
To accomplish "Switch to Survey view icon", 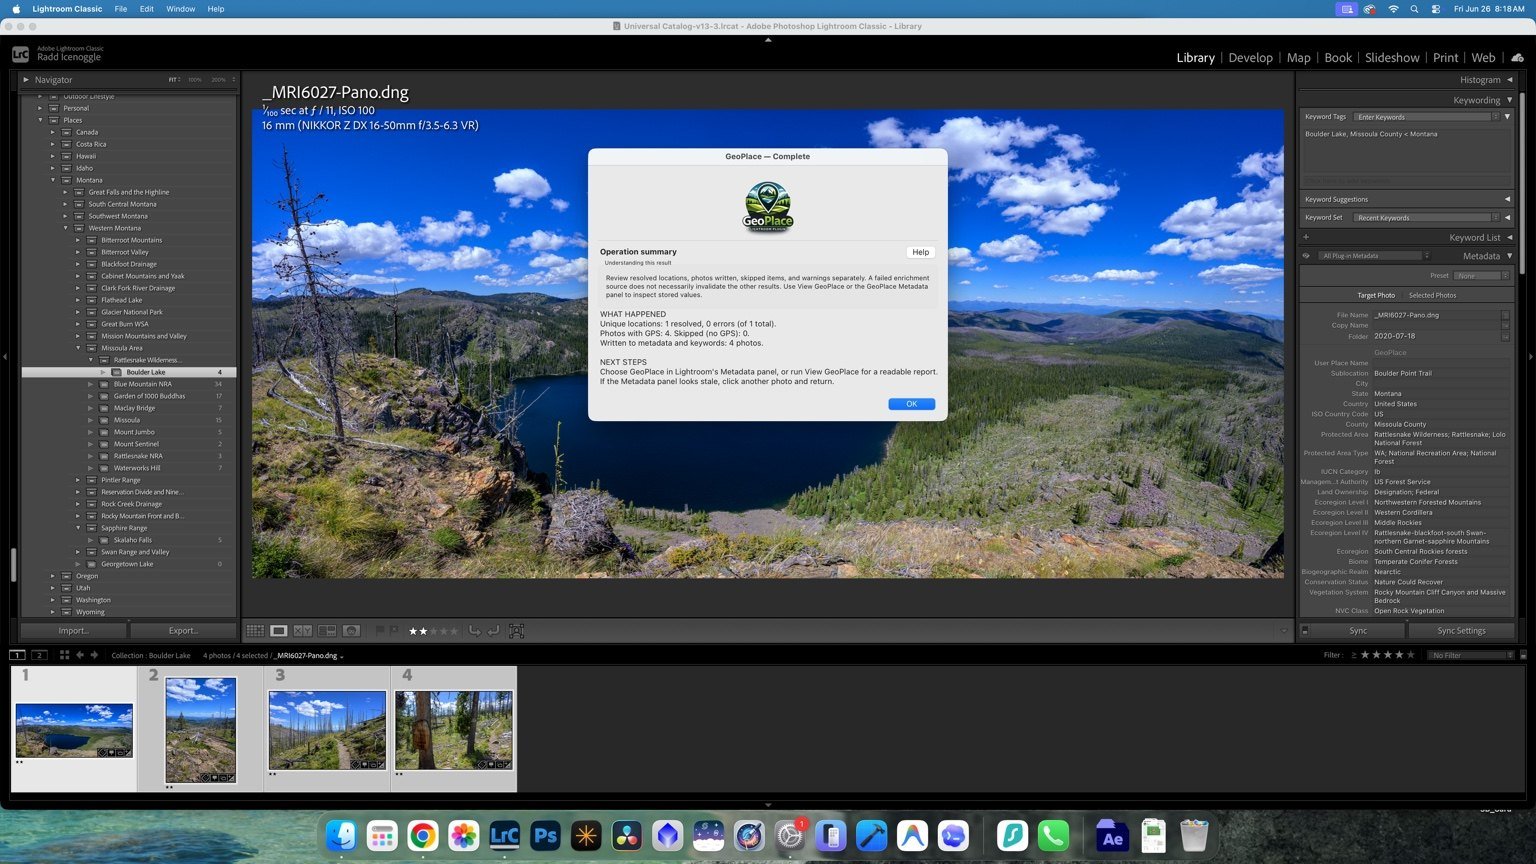I will [x=327, y=631].
